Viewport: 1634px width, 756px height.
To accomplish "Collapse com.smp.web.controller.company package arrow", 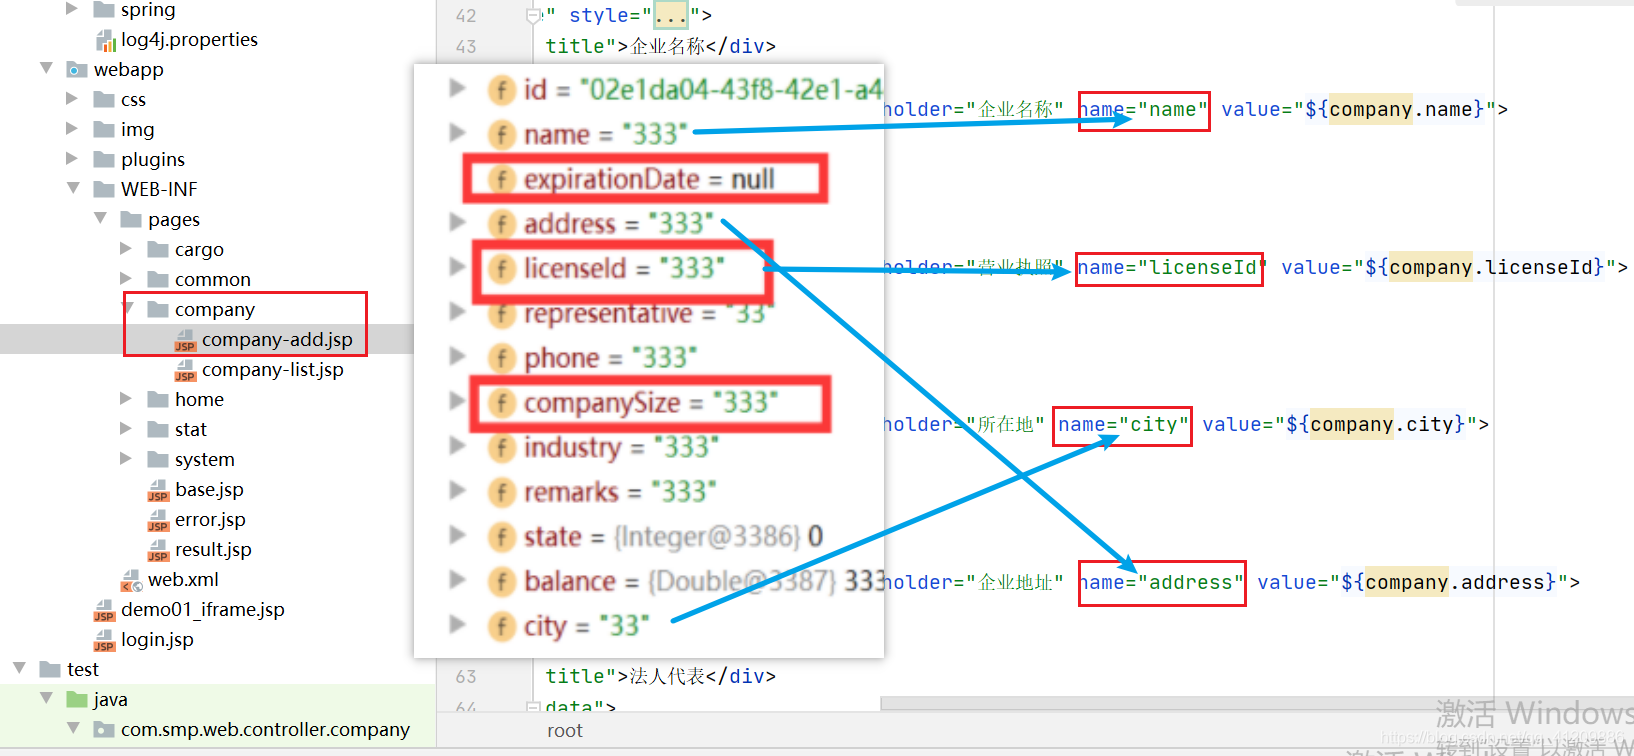I will [x=73, y=728].
